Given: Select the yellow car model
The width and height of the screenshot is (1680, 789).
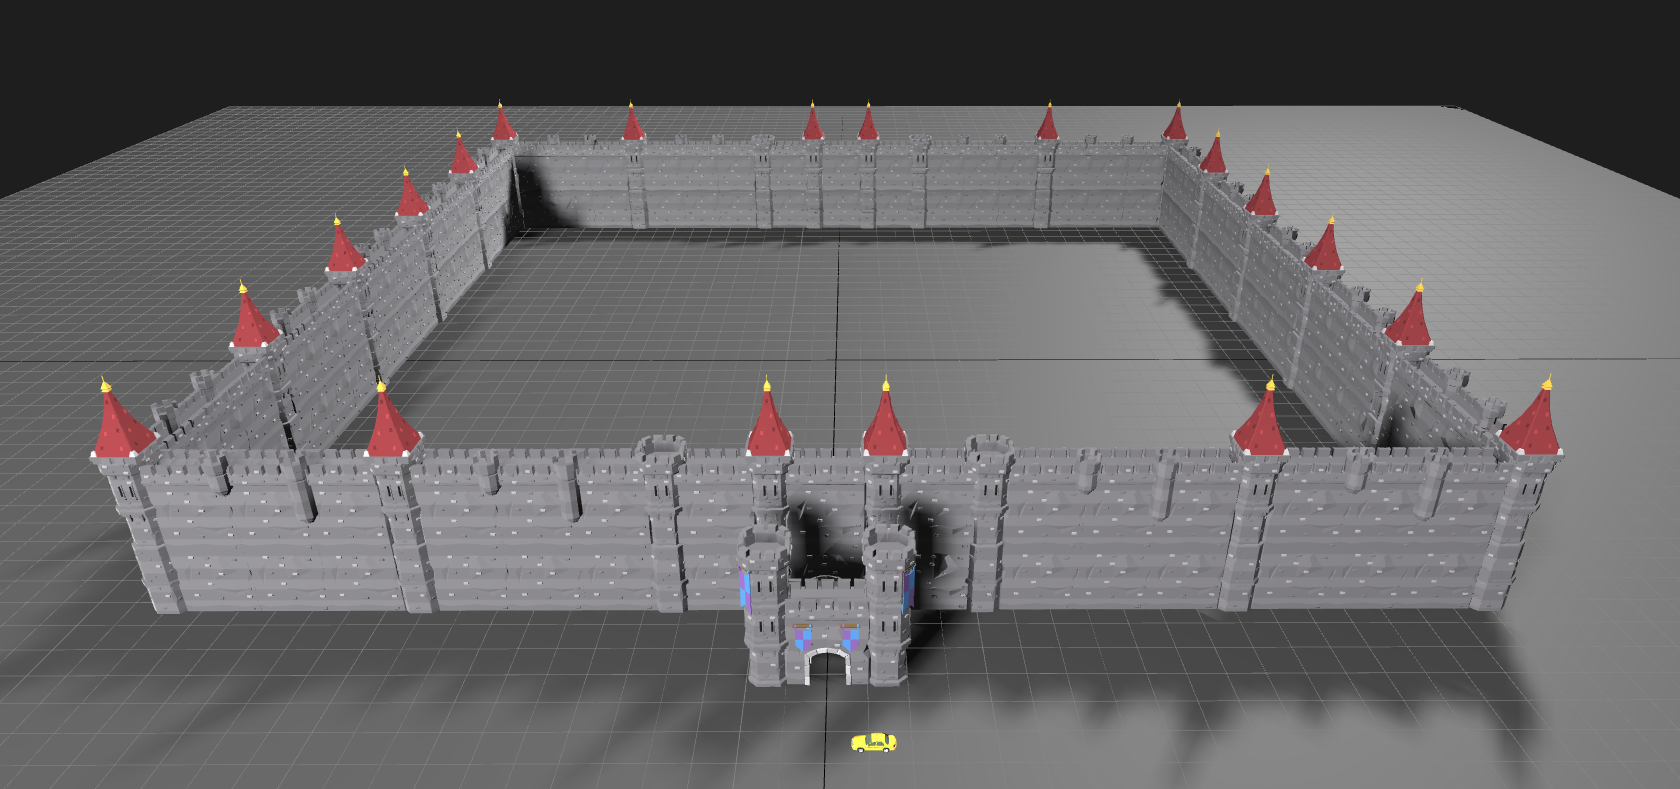Looking at the screenshot, I should click(x=873, y=742).
